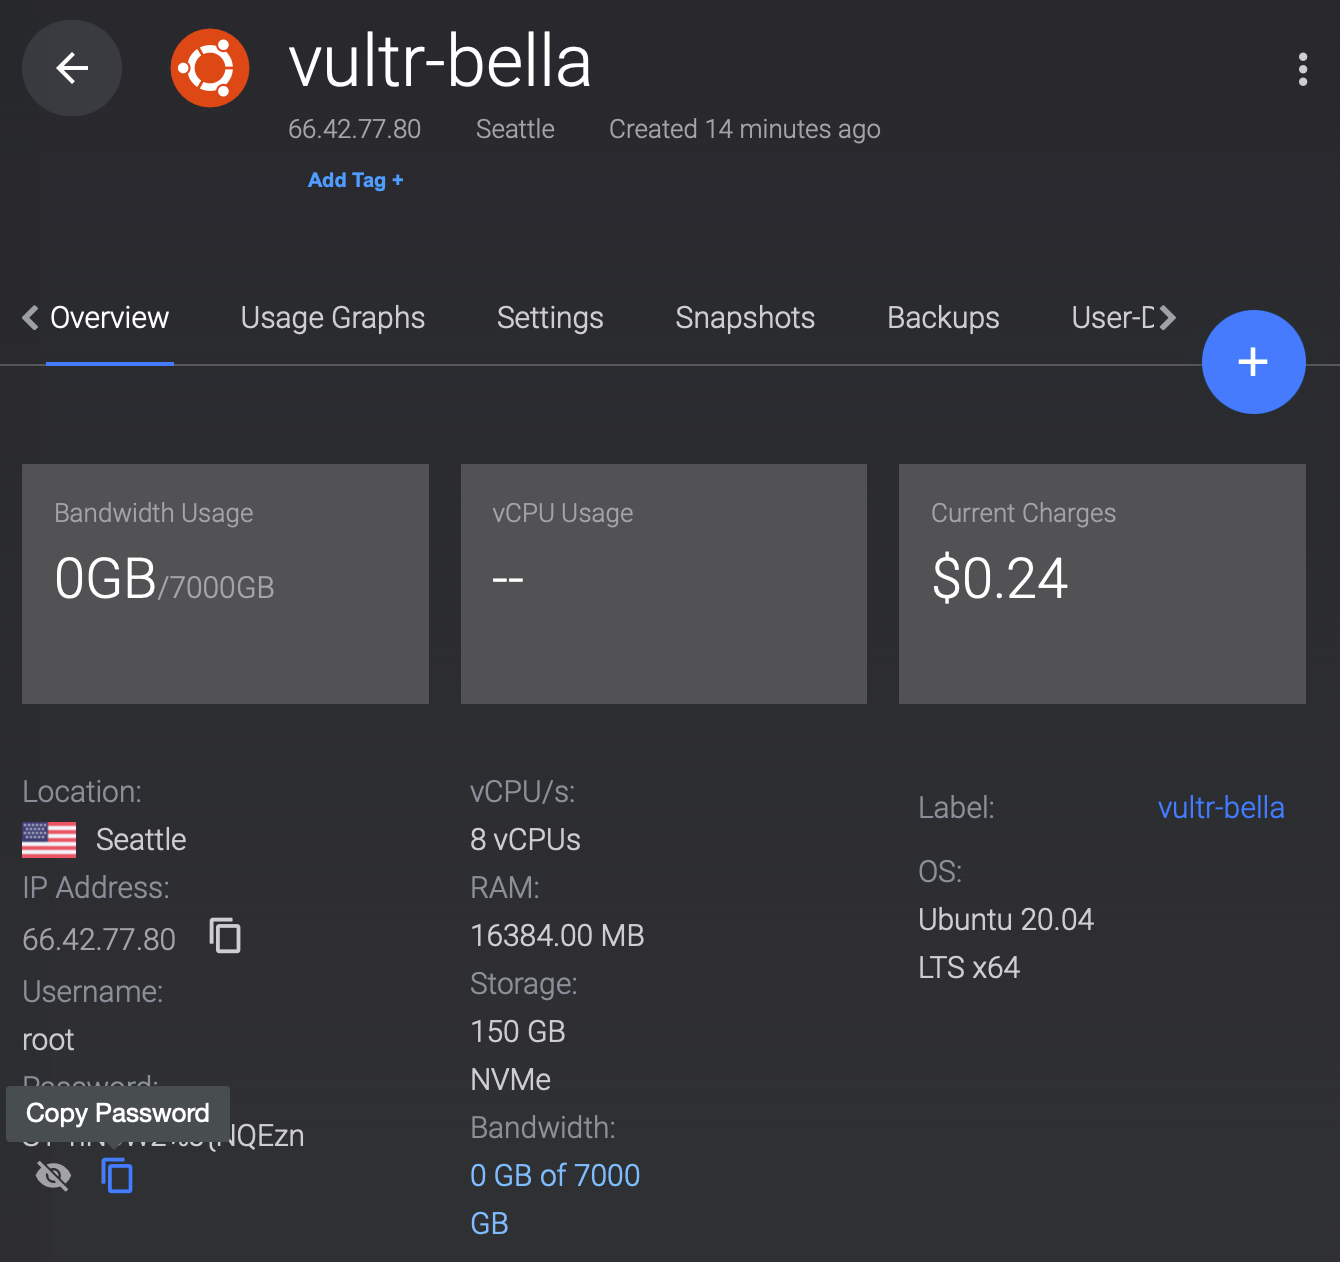Select the Overview tab

tap(109, 318)
